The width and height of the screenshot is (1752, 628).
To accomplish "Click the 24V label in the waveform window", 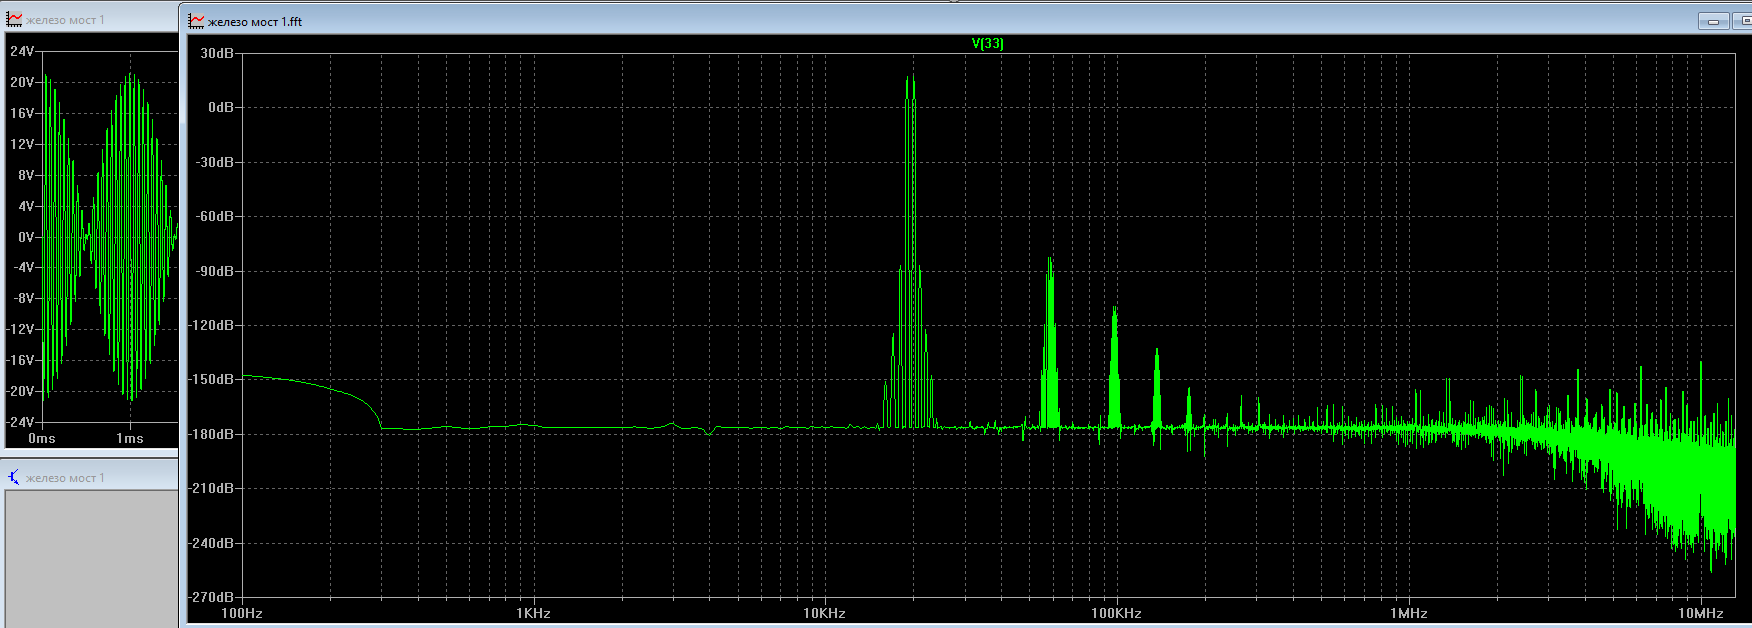I will point(22,51).
